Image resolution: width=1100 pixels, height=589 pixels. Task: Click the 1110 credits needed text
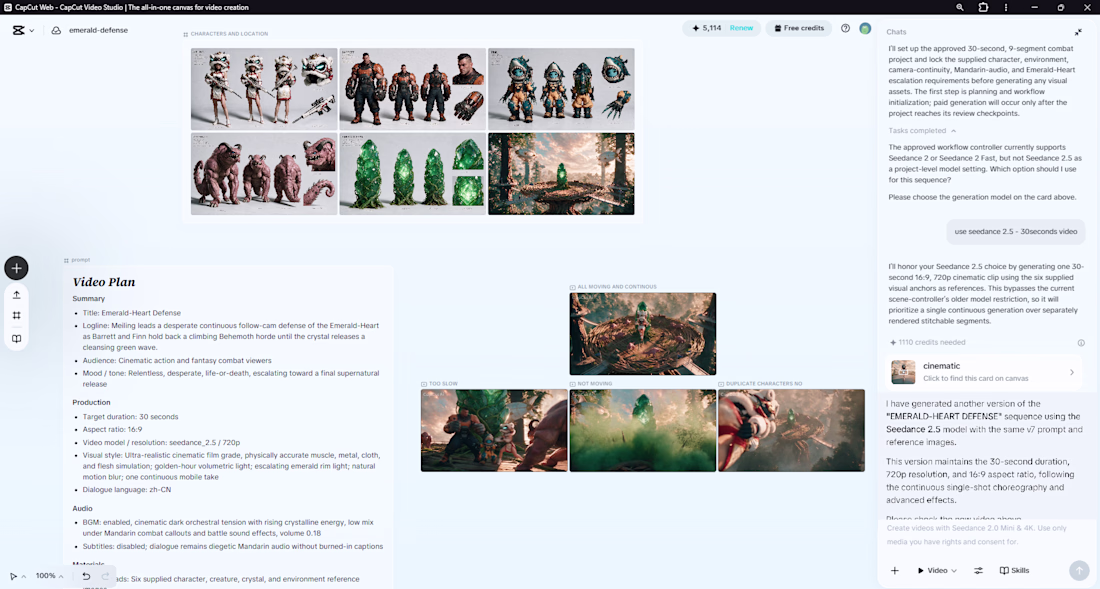pyautogui.click(x=932, y=343)
